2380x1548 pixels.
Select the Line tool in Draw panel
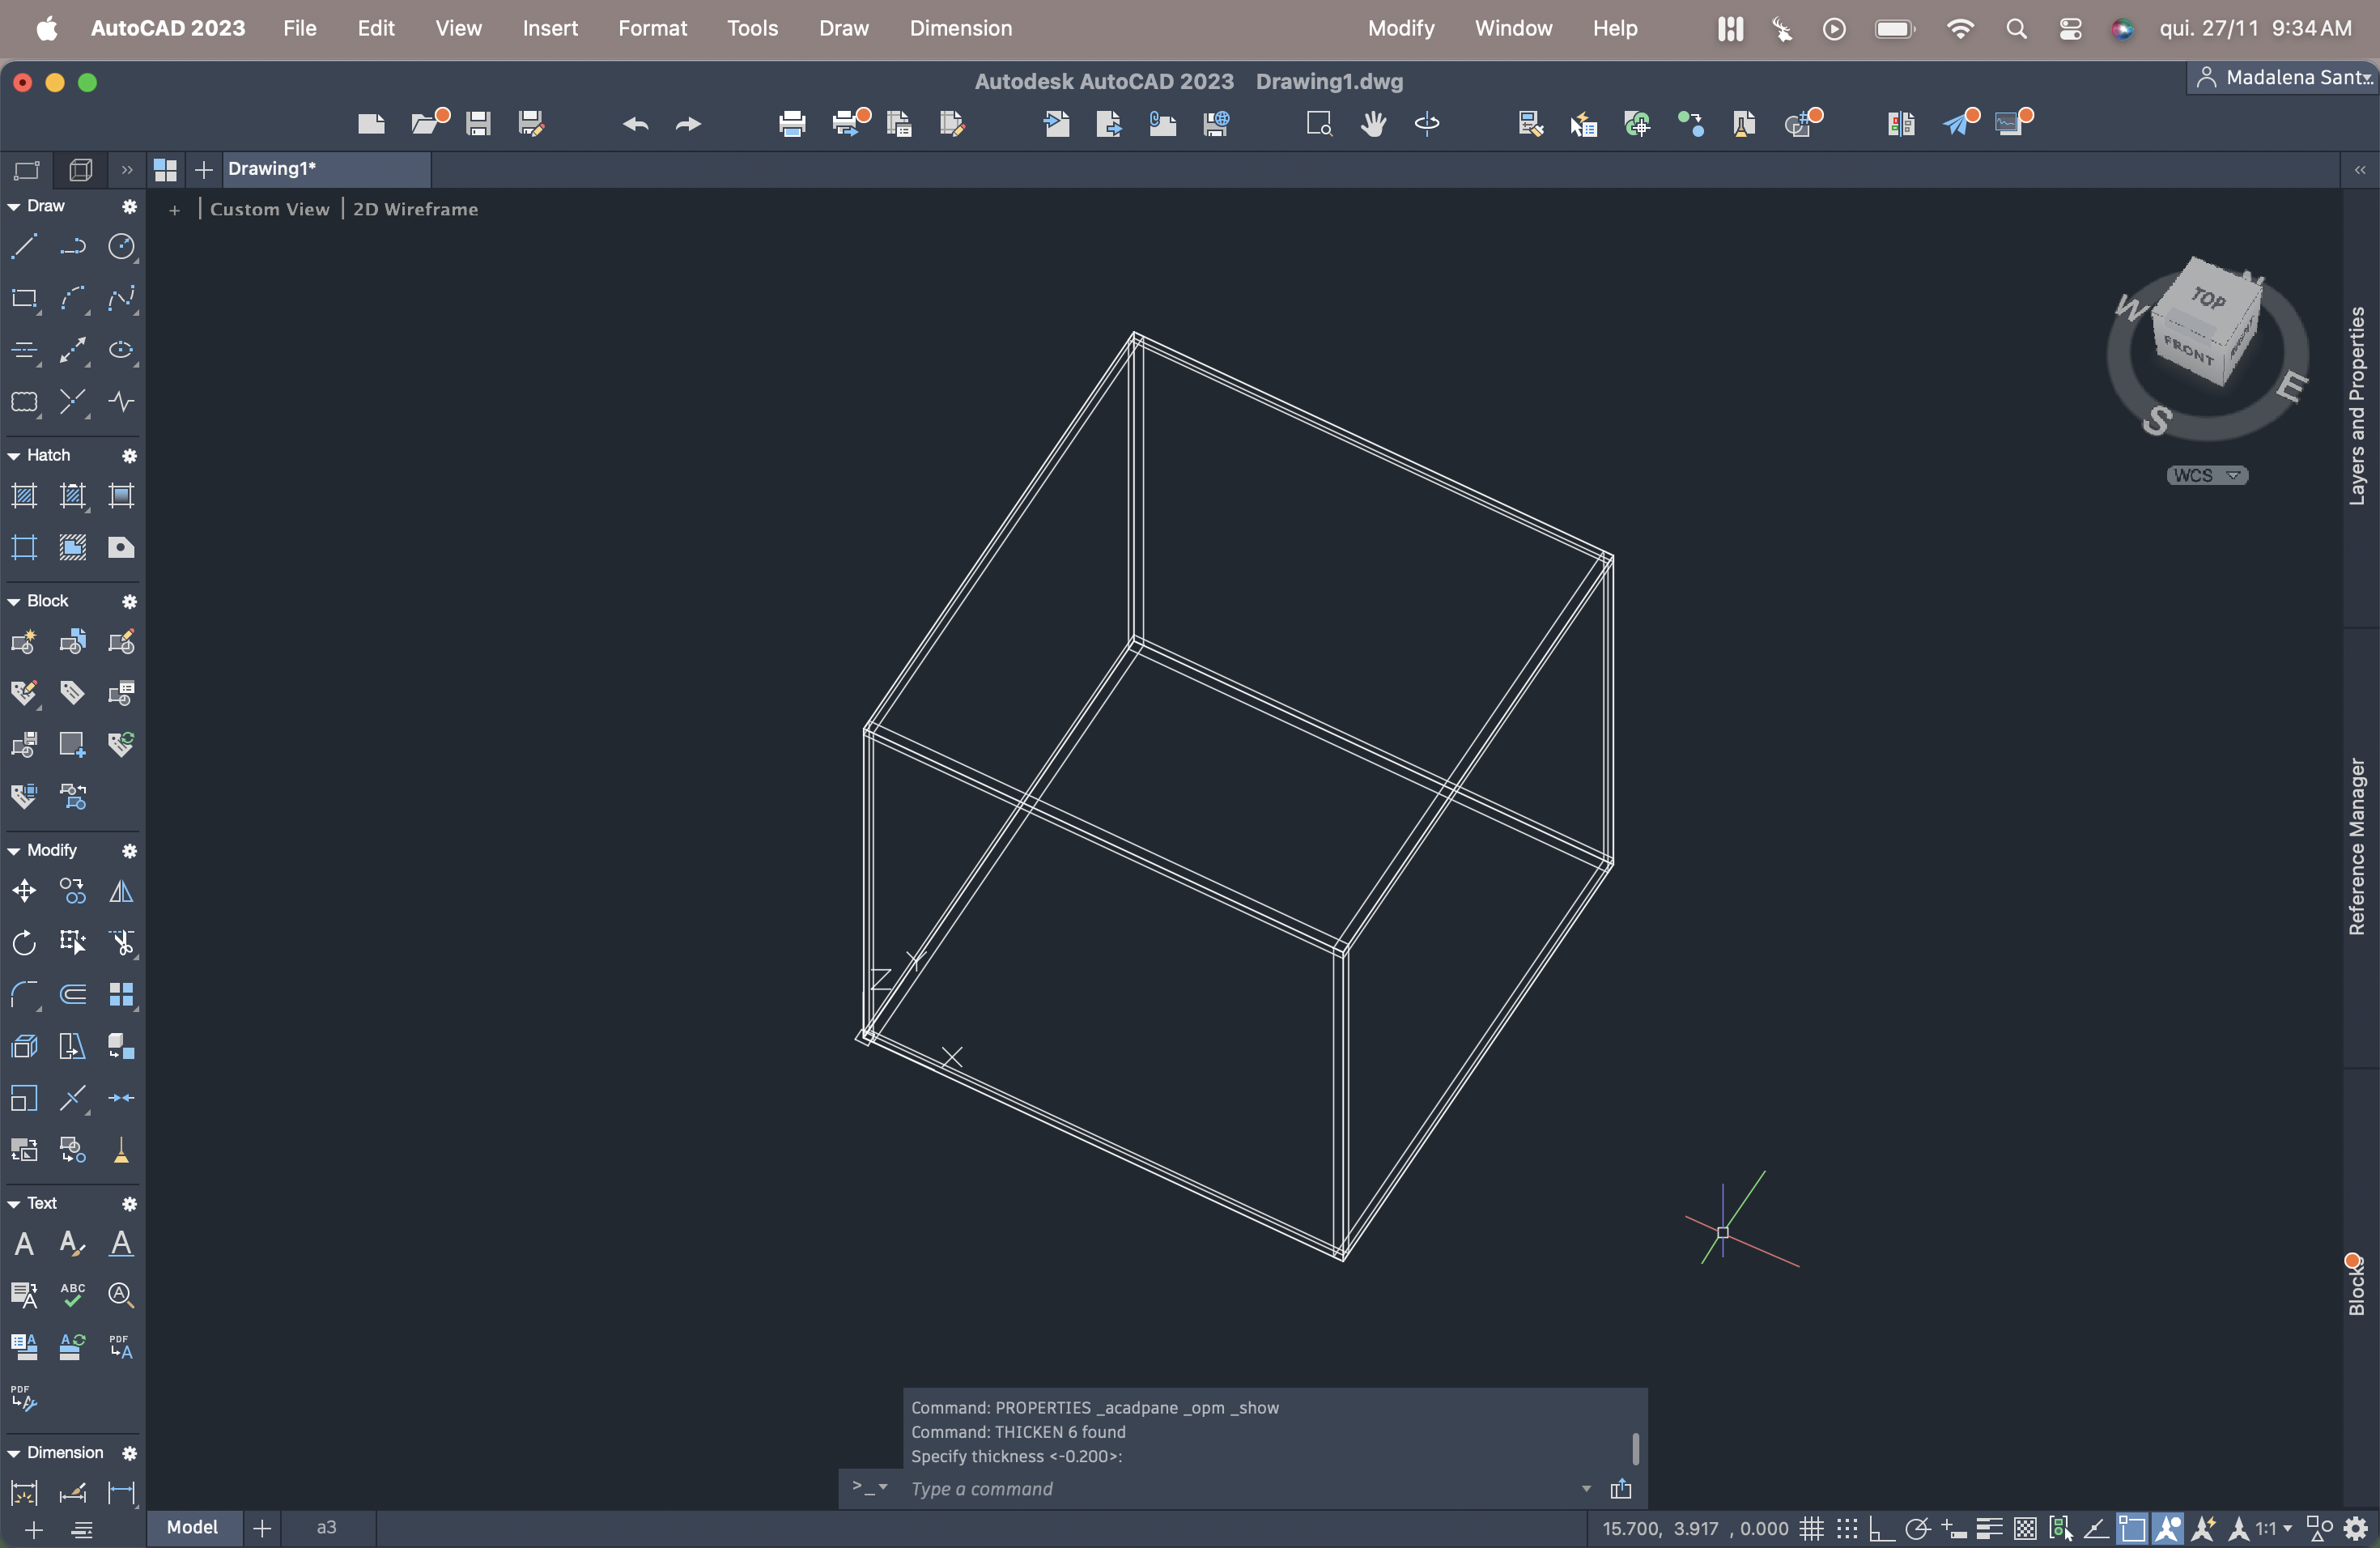(x=24, y=246)
